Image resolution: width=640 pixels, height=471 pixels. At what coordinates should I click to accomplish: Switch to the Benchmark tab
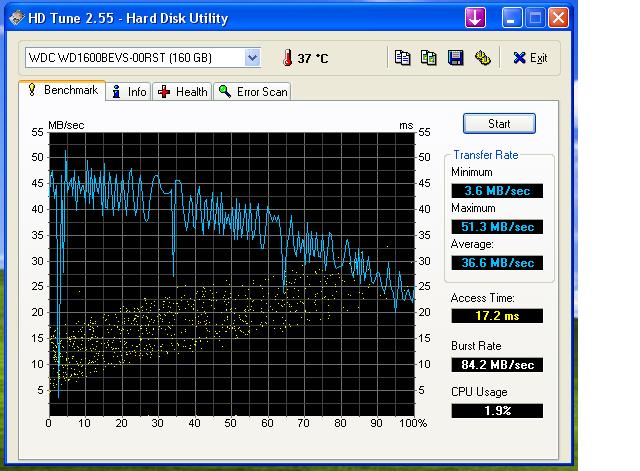coord(62,90)
